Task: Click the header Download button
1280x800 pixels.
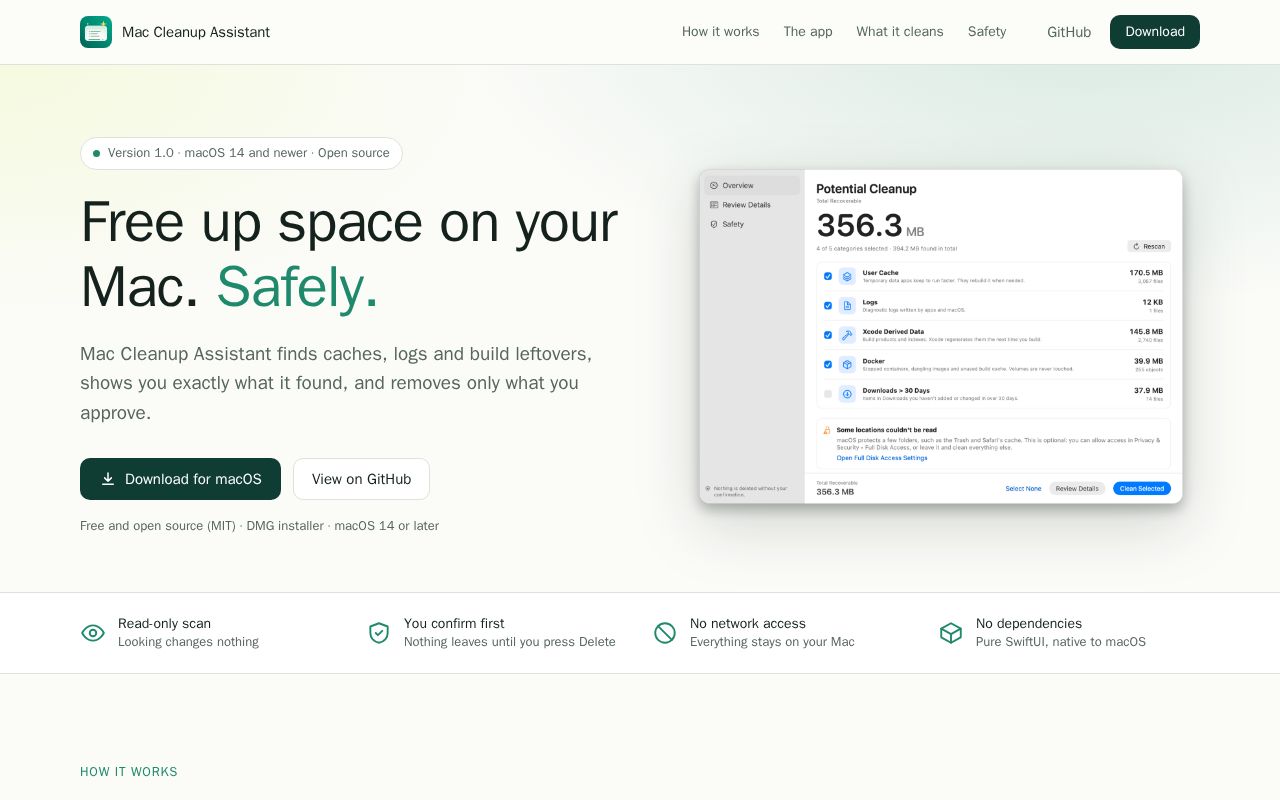Action: 1155,32
